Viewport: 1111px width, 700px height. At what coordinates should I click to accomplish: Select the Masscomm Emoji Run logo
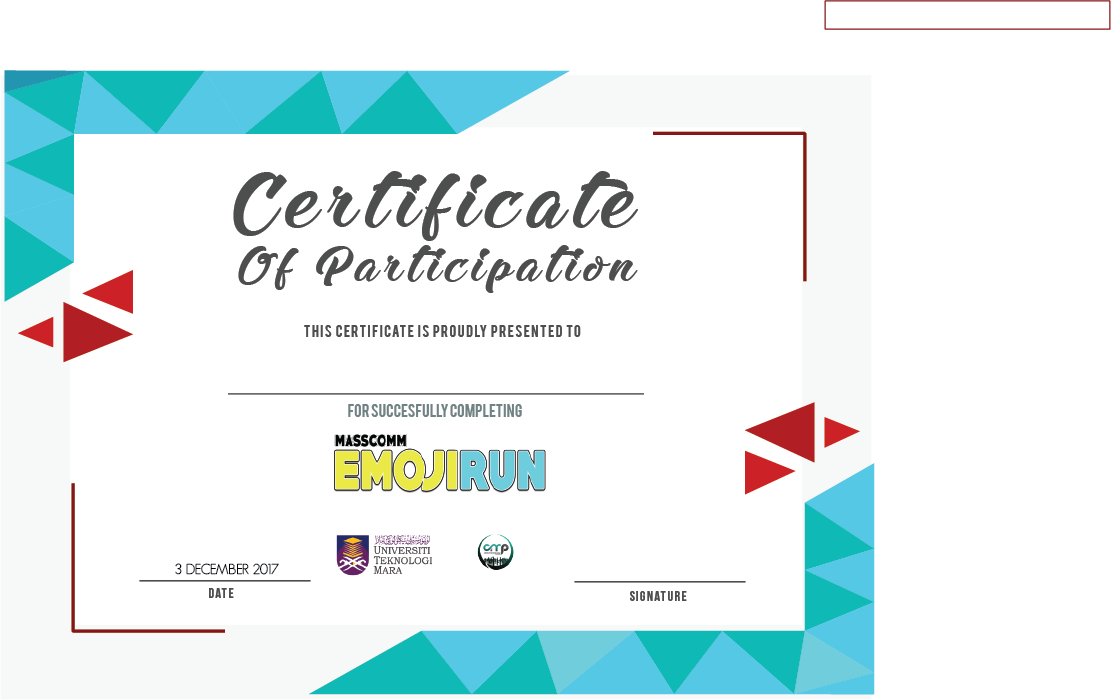(x=439, y=464)
